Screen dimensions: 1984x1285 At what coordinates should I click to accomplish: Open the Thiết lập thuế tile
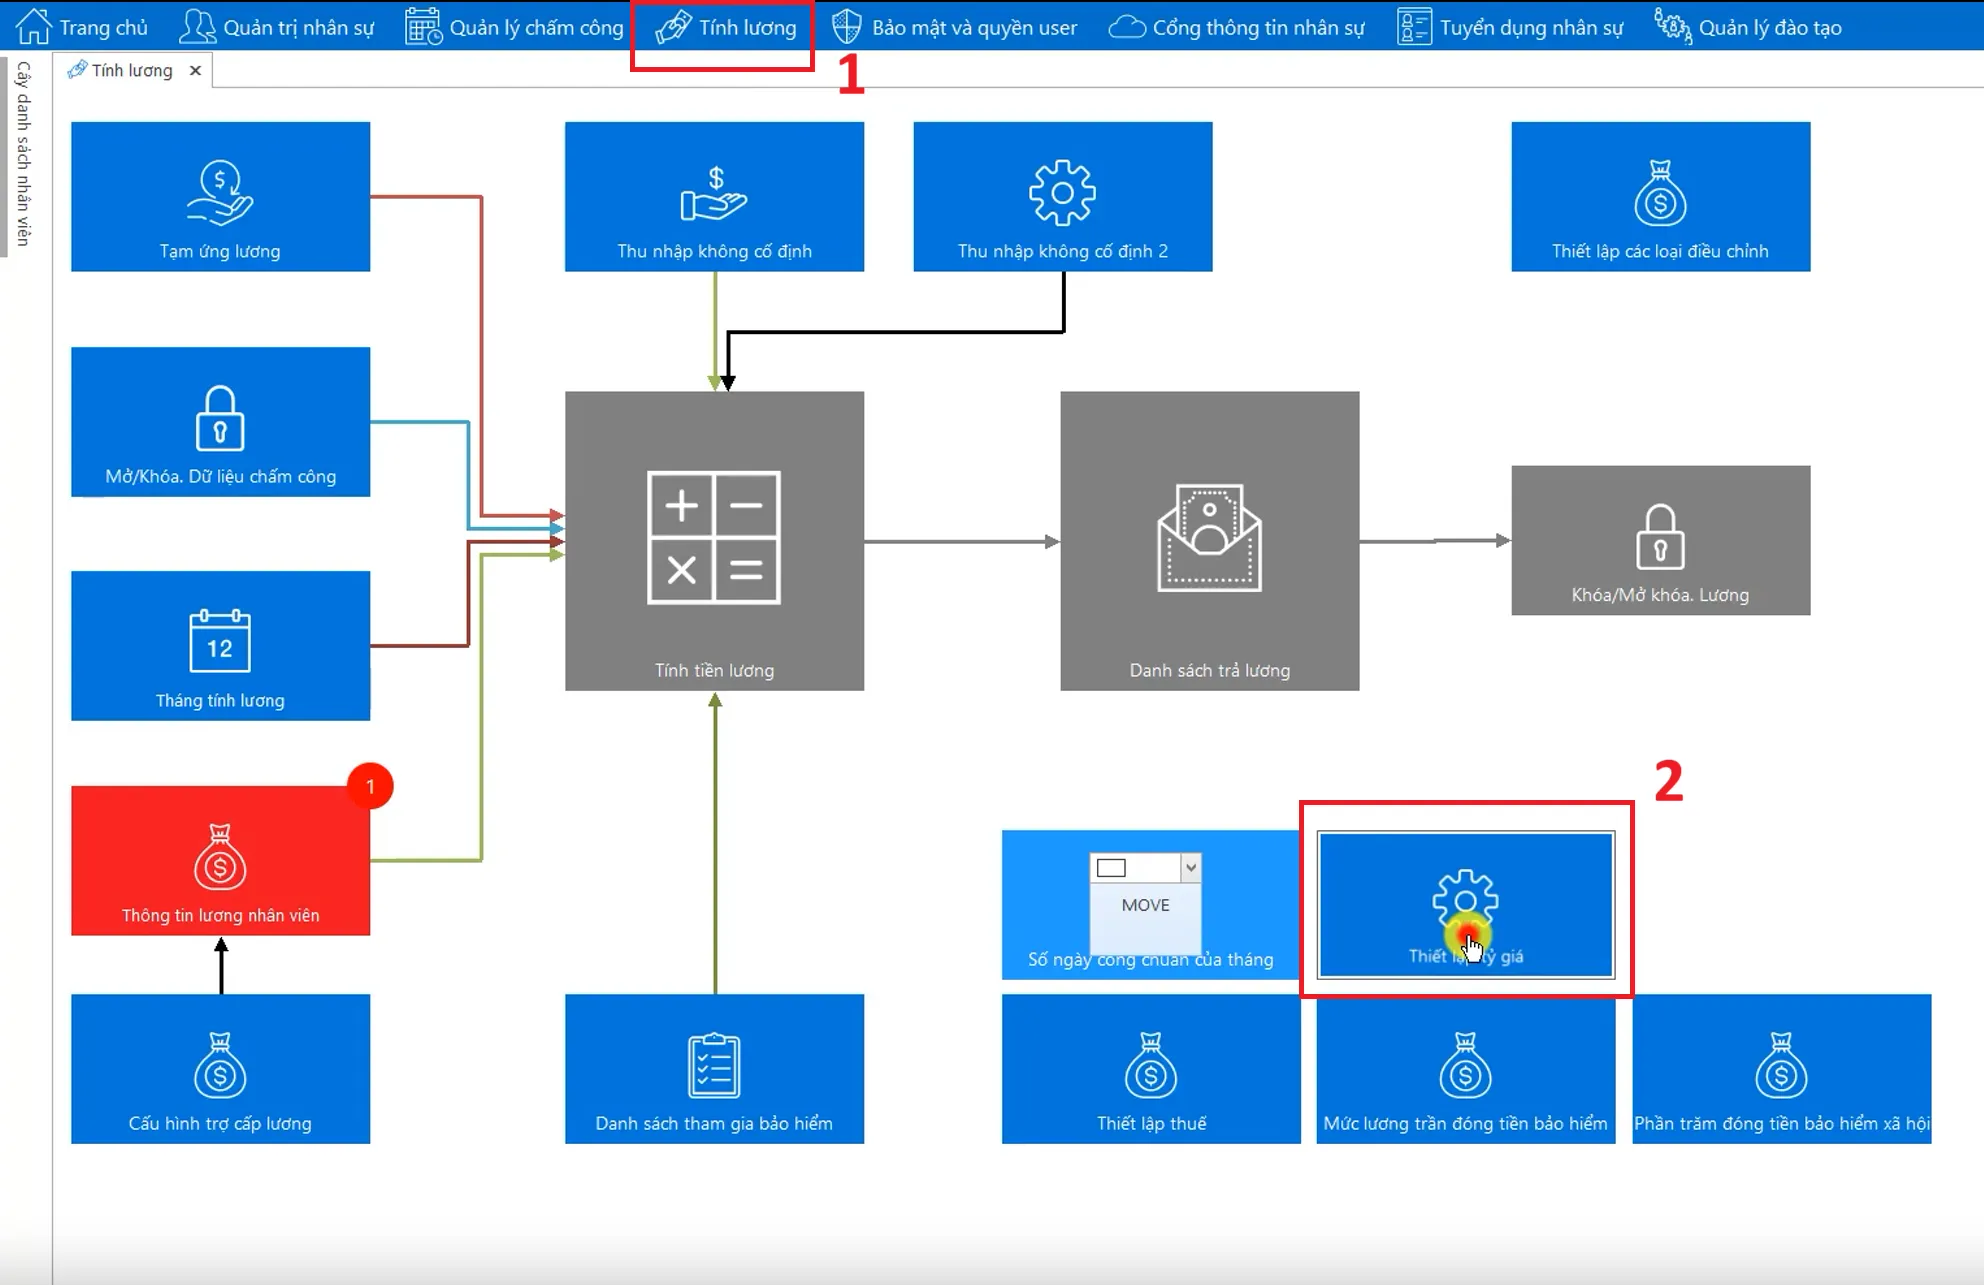point(1151,1068)
